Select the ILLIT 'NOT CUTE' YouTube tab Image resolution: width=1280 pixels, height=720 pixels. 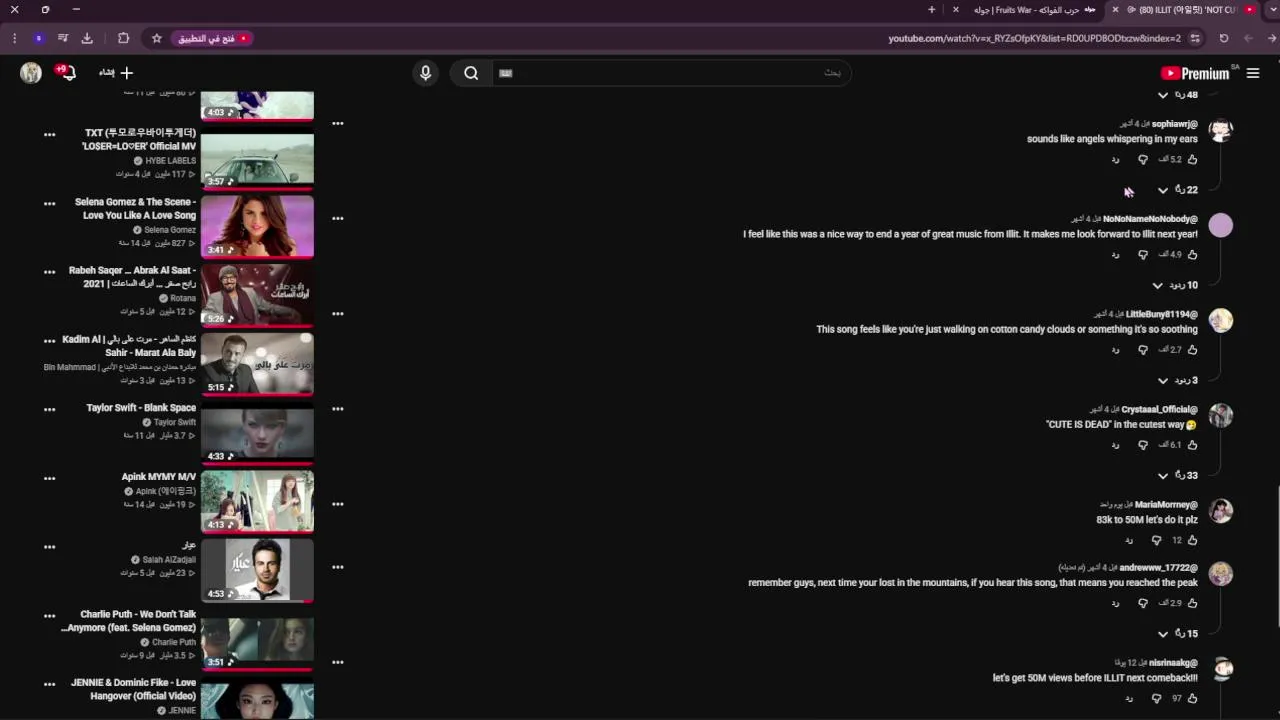1185,9
